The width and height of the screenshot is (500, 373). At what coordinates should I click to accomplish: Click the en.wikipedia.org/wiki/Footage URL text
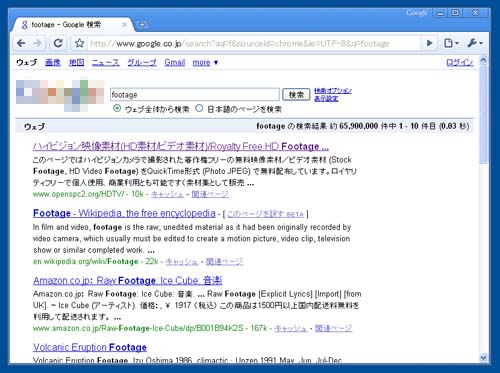click(x=86, y=262)
